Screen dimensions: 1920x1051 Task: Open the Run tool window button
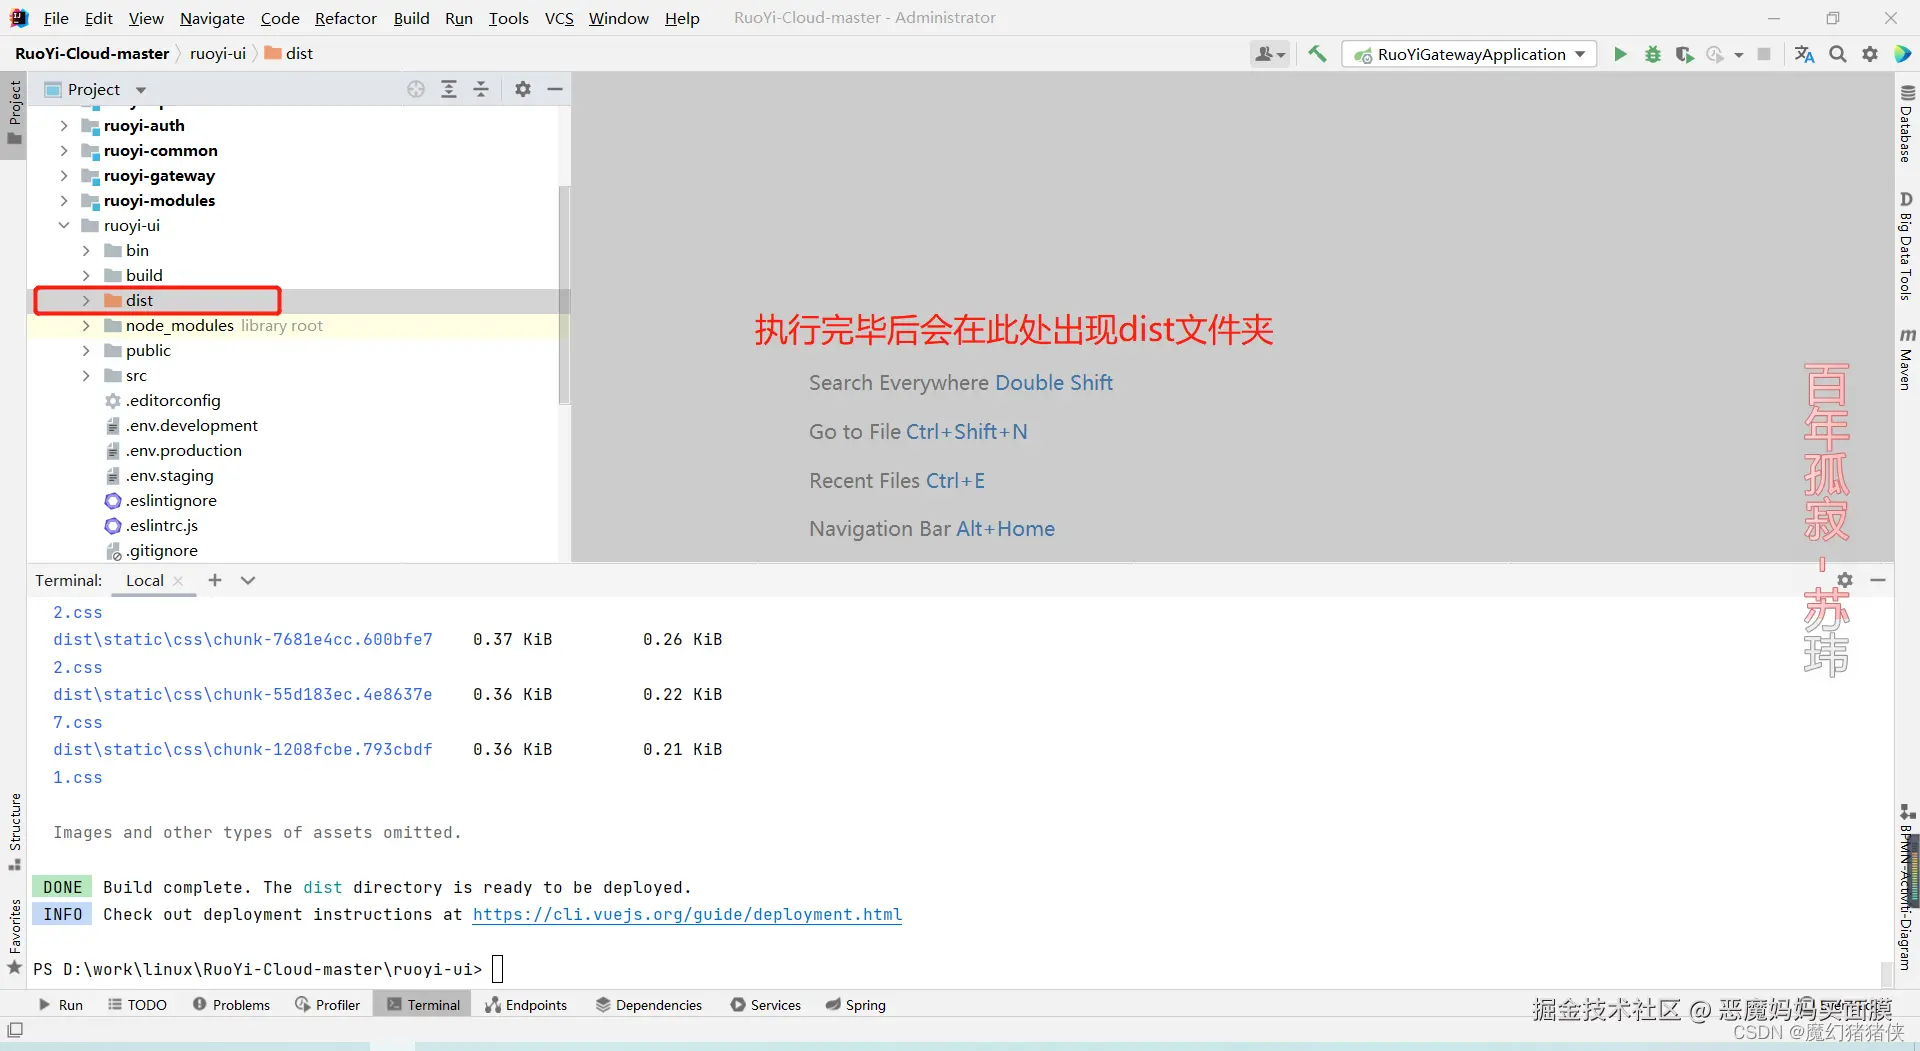61,1005
